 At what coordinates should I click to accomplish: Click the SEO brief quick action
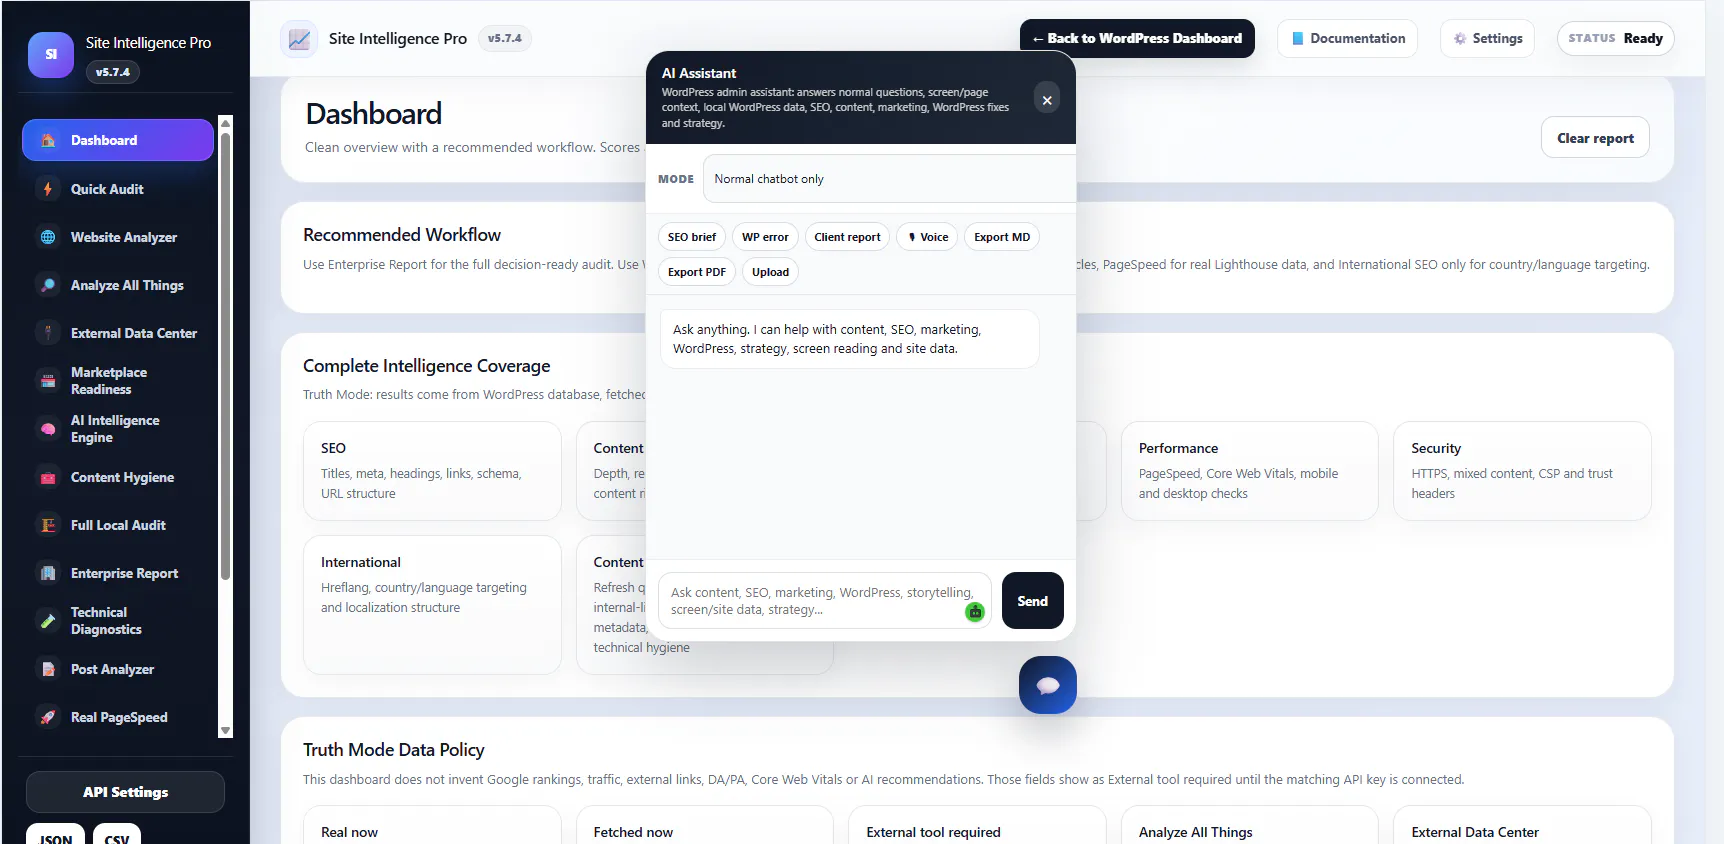692,237
